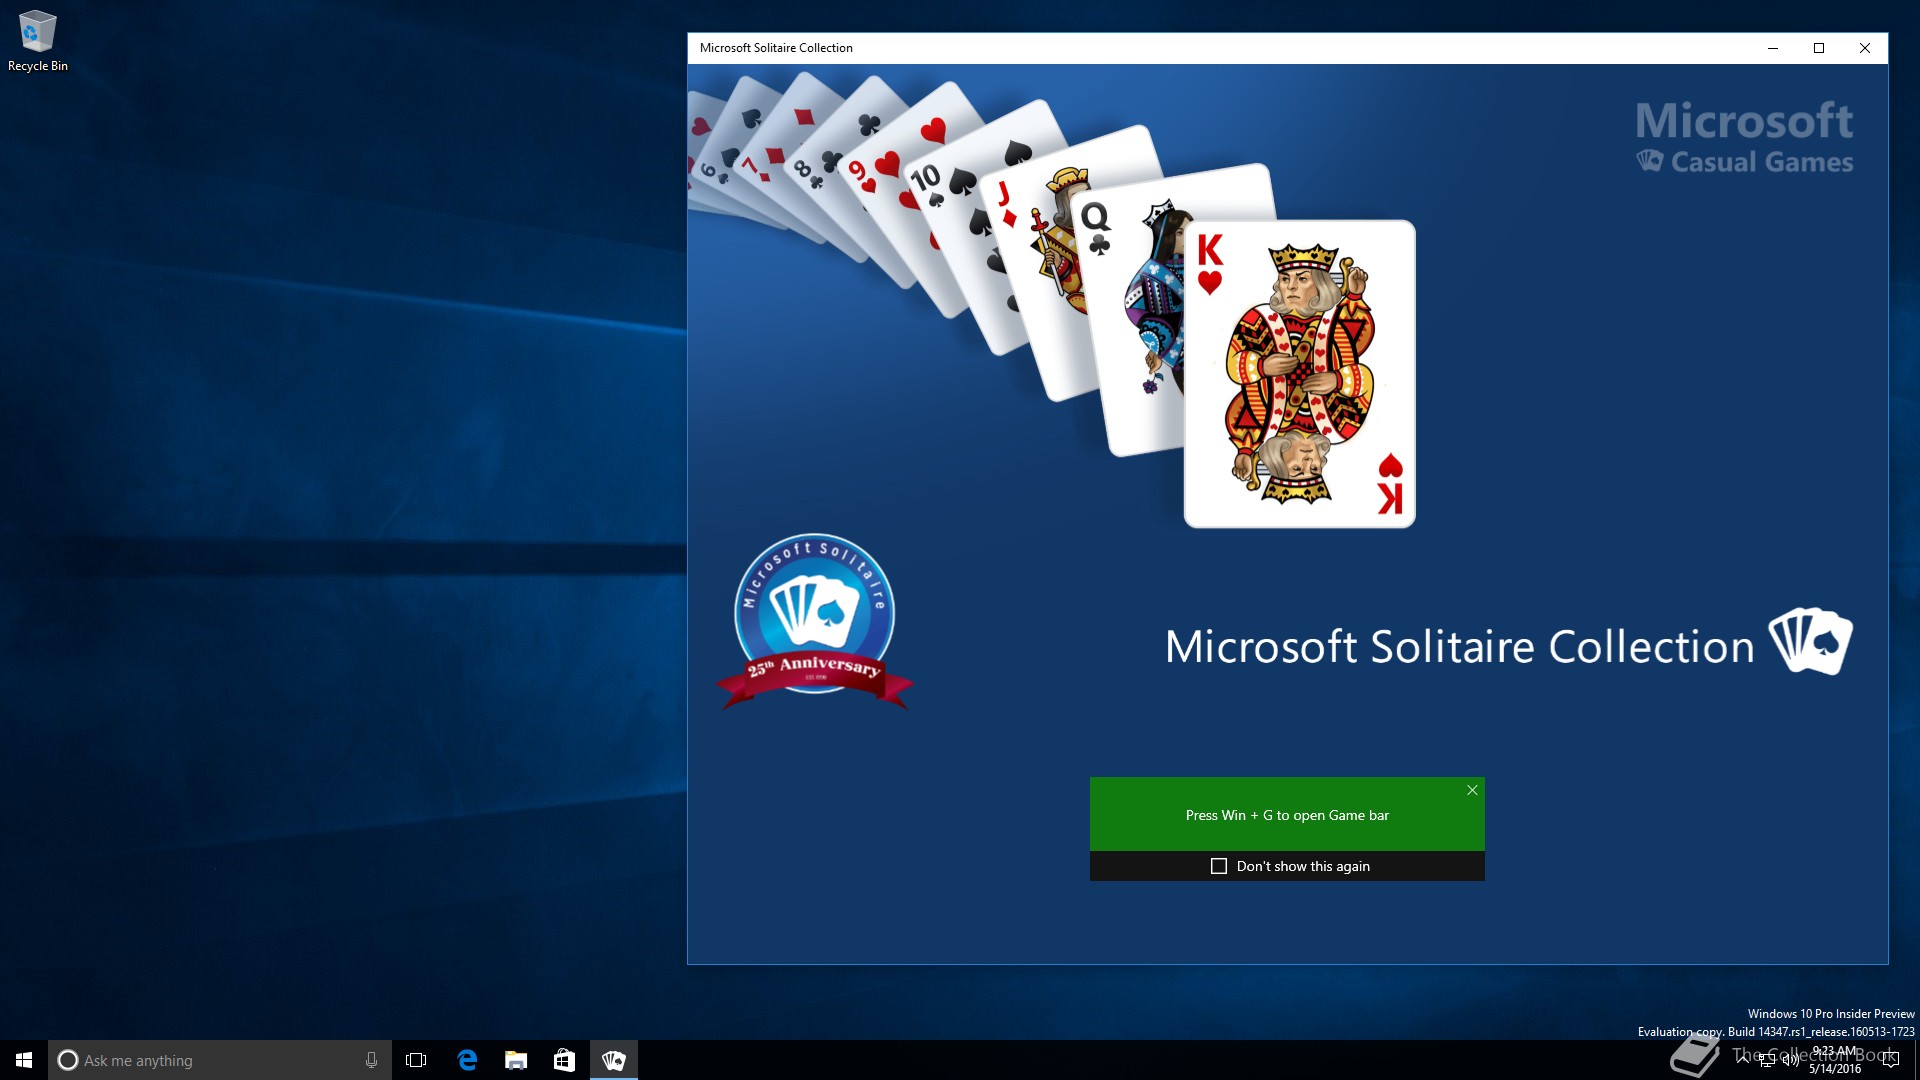This screenshot has height=1080, width=1920.
Task: Dismiss the Game bar notification with X
Action: 1472,790
